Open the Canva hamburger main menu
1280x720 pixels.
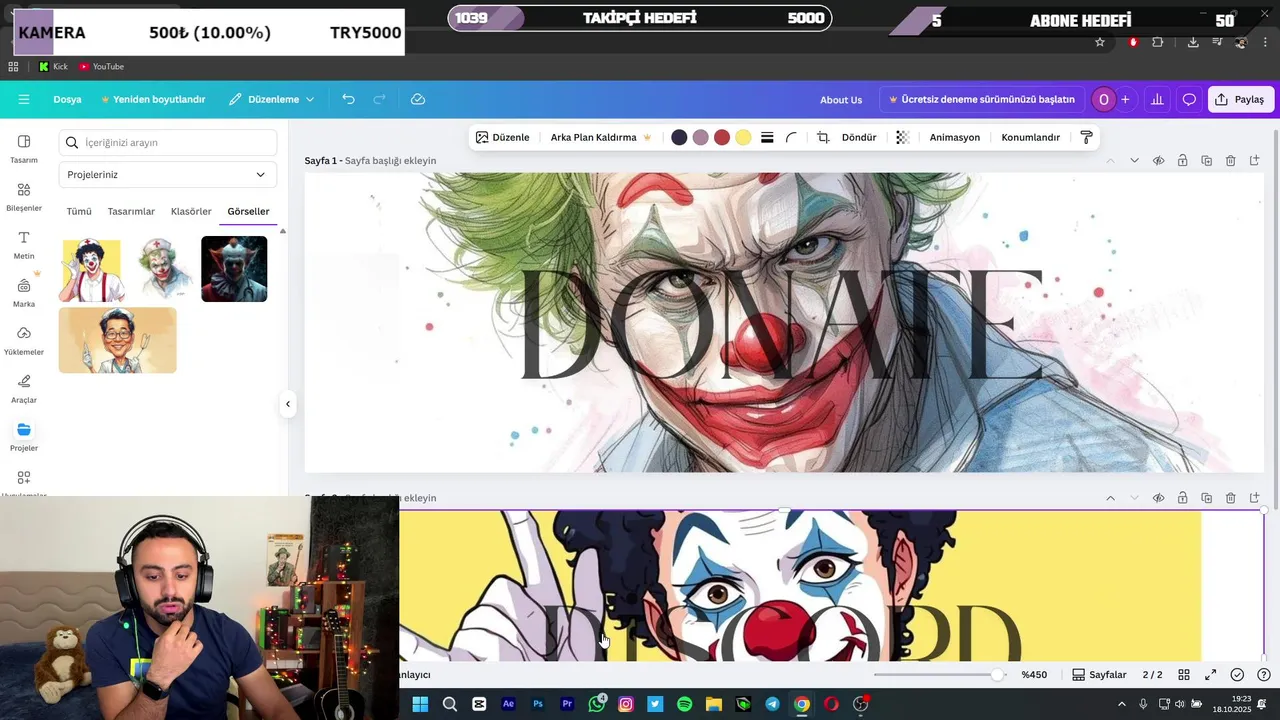(x=24, y=99)
